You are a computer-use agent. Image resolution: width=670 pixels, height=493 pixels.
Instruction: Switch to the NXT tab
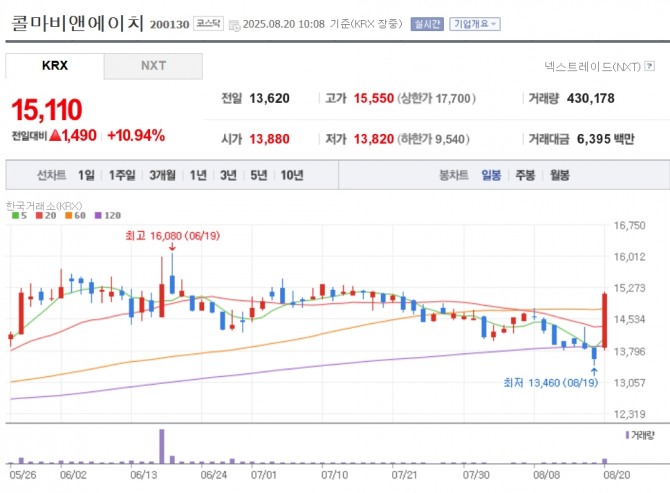click(153, 66)
